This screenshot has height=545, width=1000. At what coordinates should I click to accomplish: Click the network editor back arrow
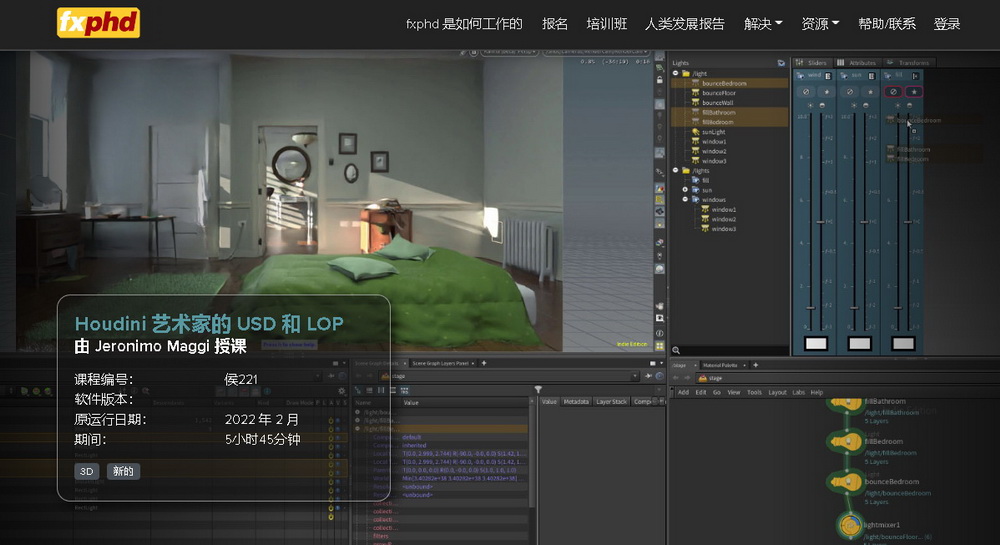pos(677,378)
